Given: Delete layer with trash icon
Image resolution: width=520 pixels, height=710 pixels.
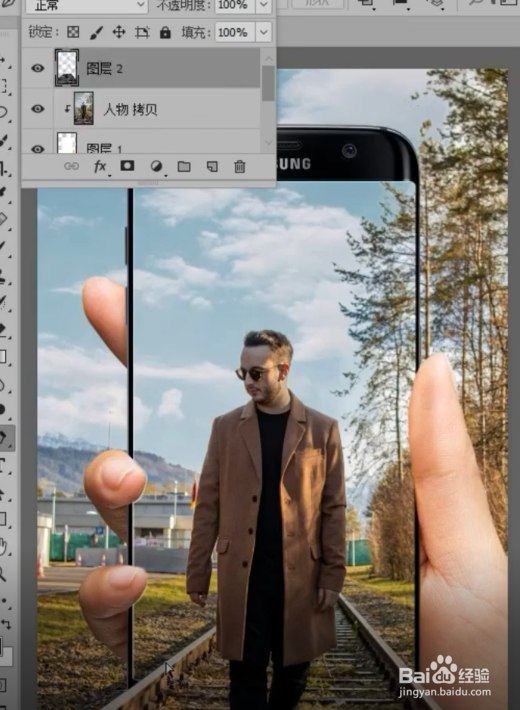Looking at the screenshot, I should [x=240, y=167].
